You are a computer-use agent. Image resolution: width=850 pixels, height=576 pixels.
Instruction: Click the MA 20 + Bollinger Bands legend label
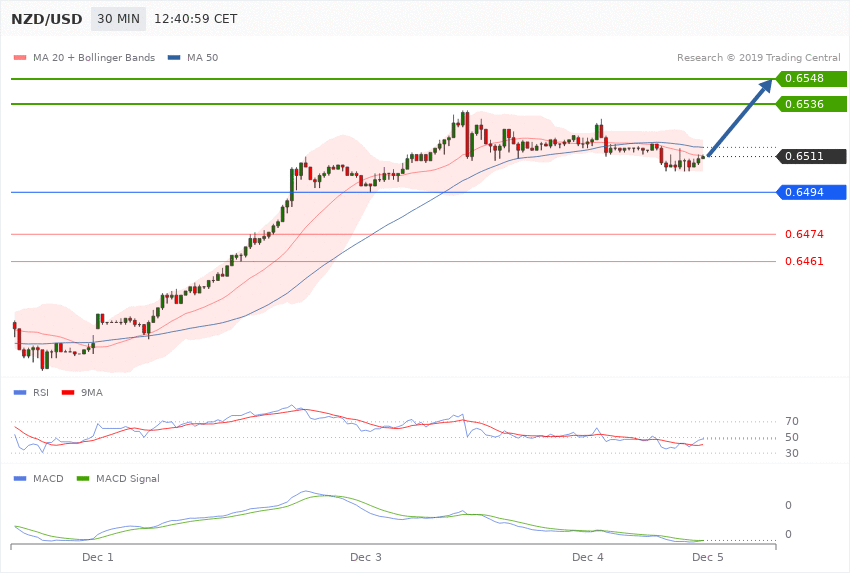click(94, 57)
